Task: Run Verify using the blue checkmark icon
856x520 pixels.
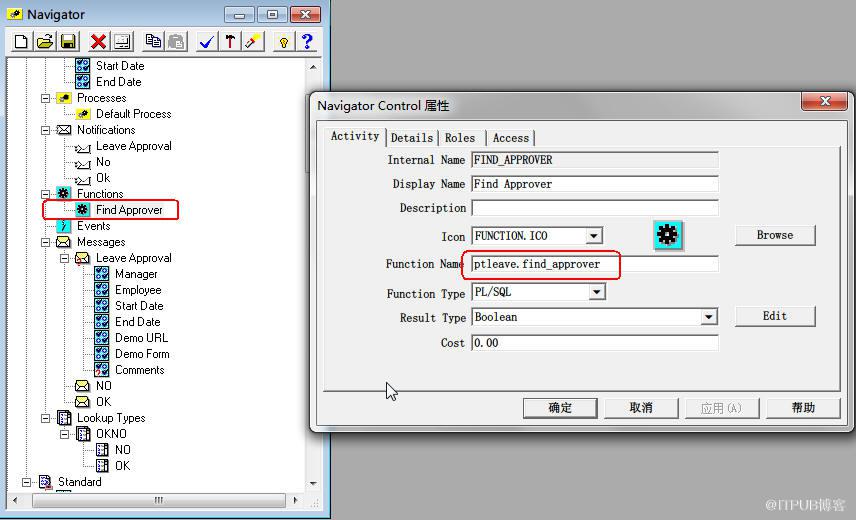Action: click(206, 42)
